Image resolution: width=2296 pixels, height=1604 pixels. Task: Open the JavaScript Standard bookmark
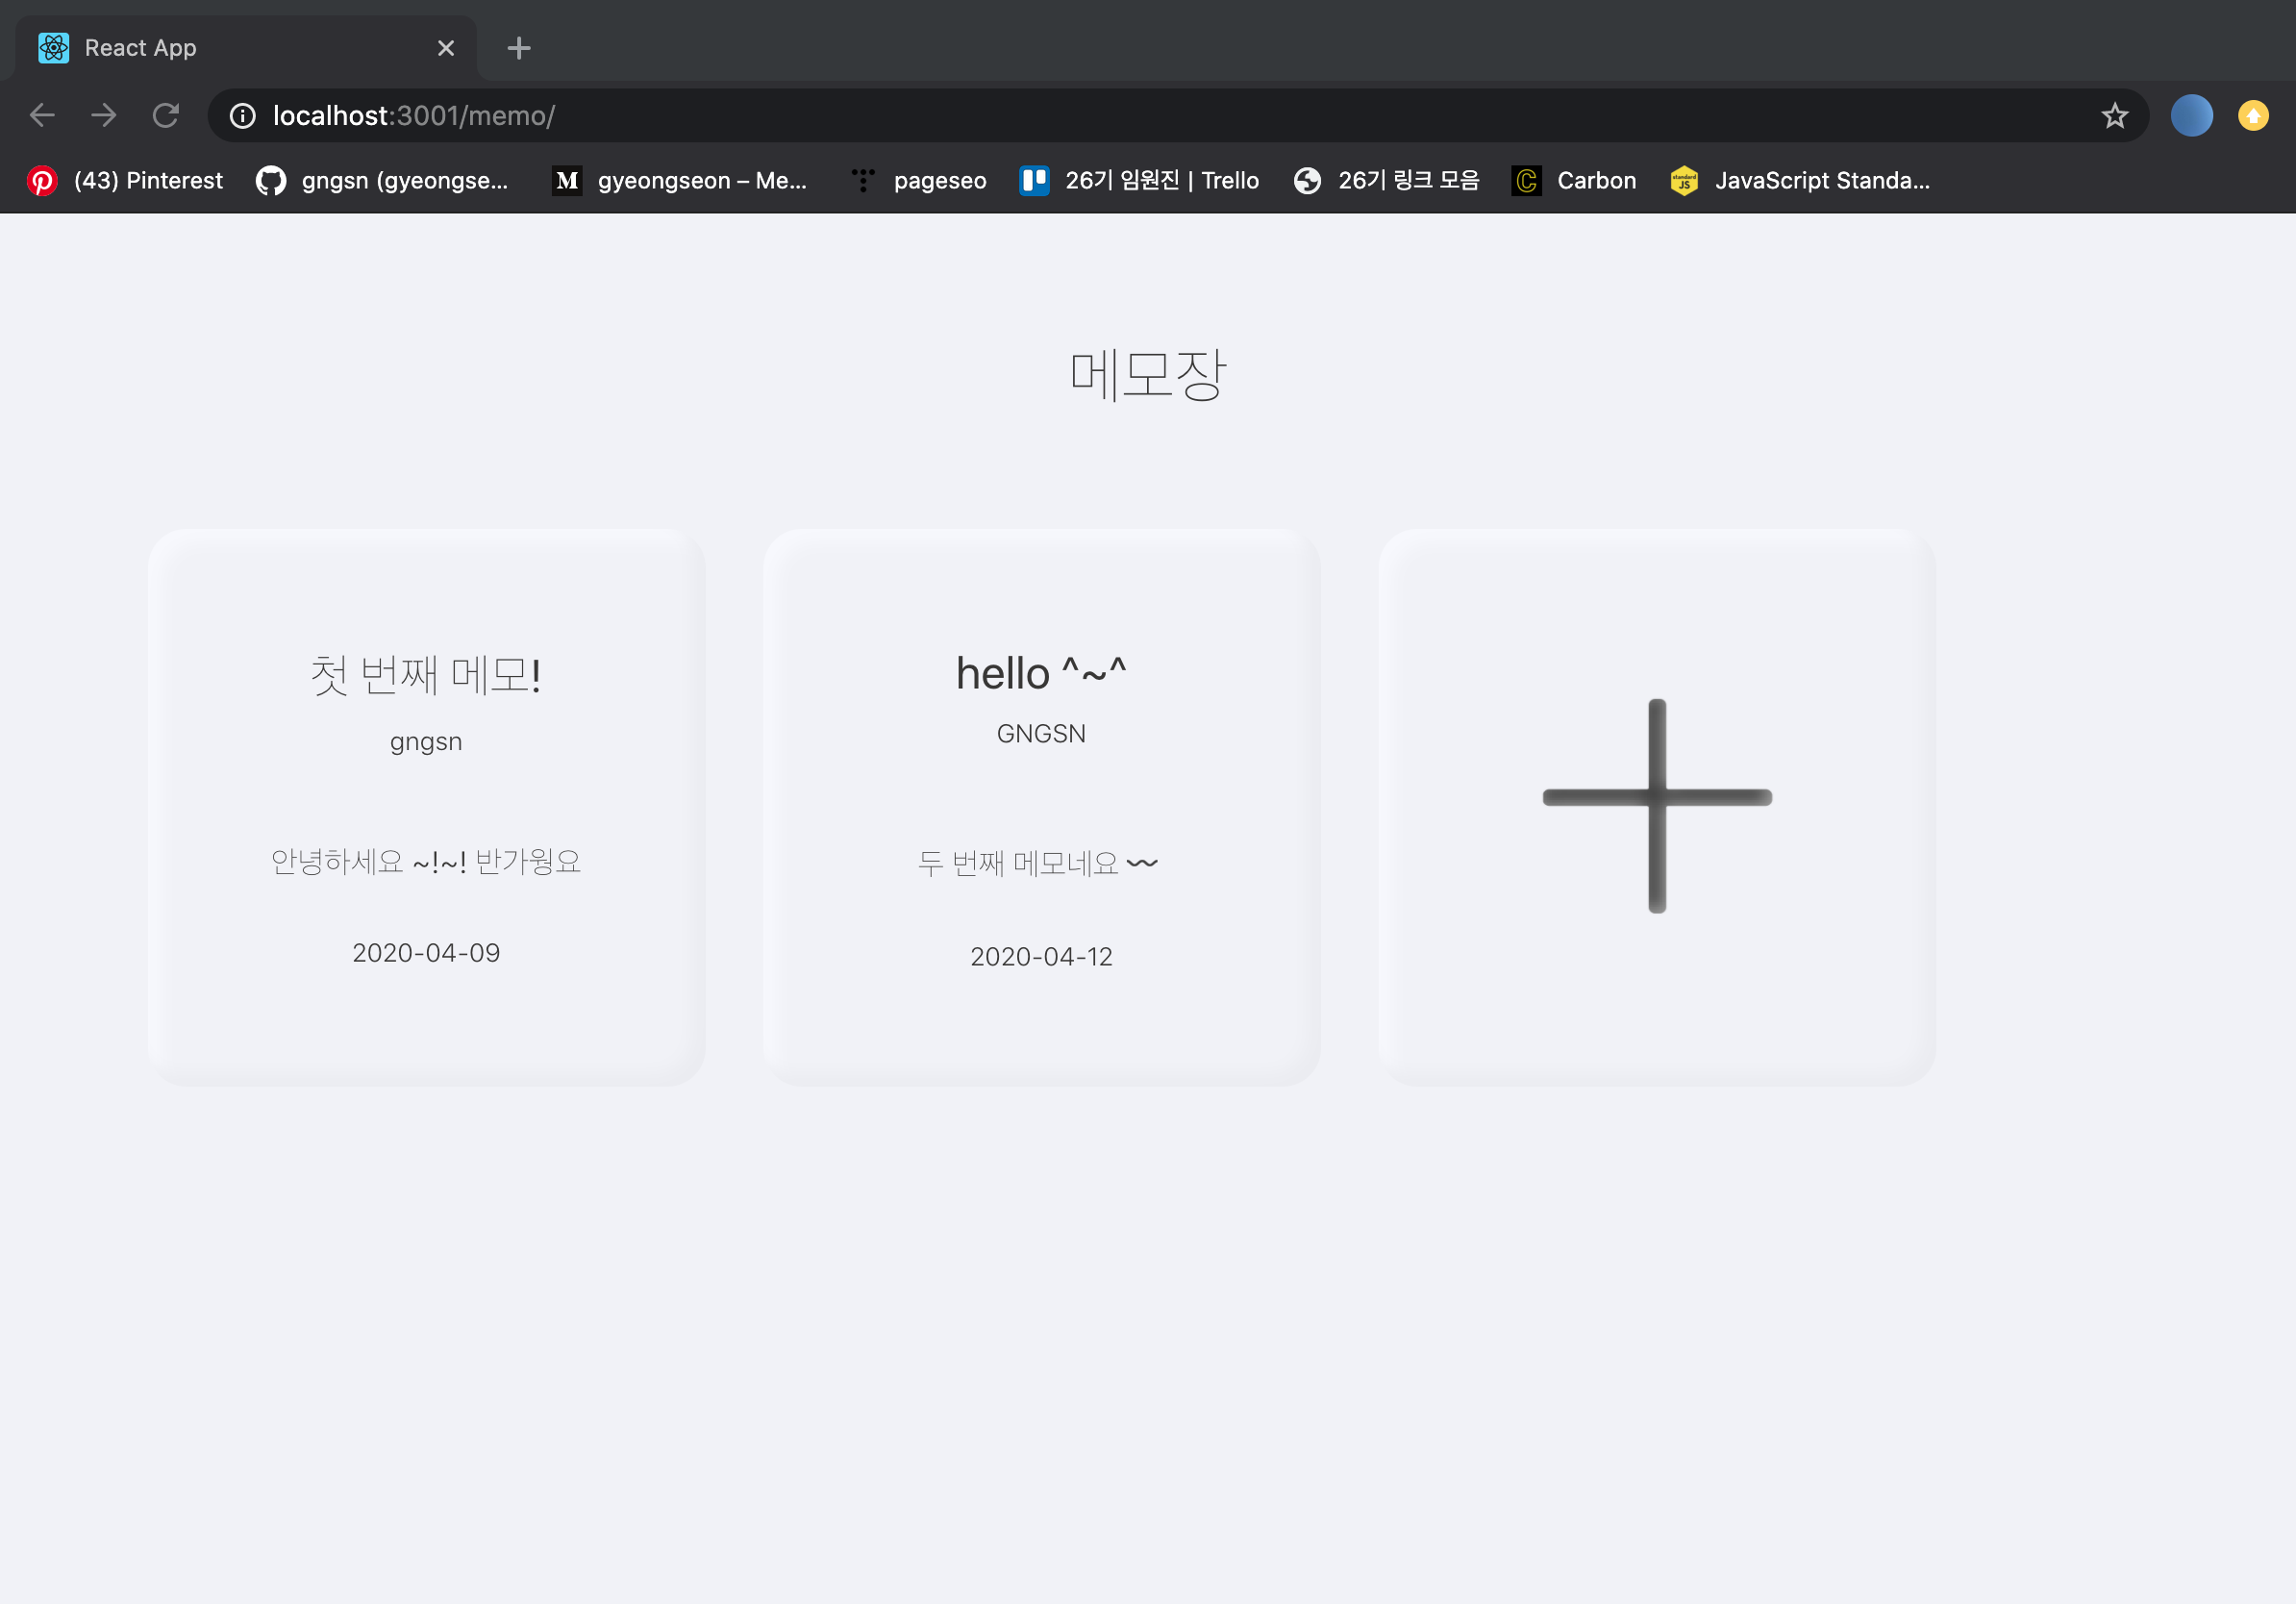1800,181
